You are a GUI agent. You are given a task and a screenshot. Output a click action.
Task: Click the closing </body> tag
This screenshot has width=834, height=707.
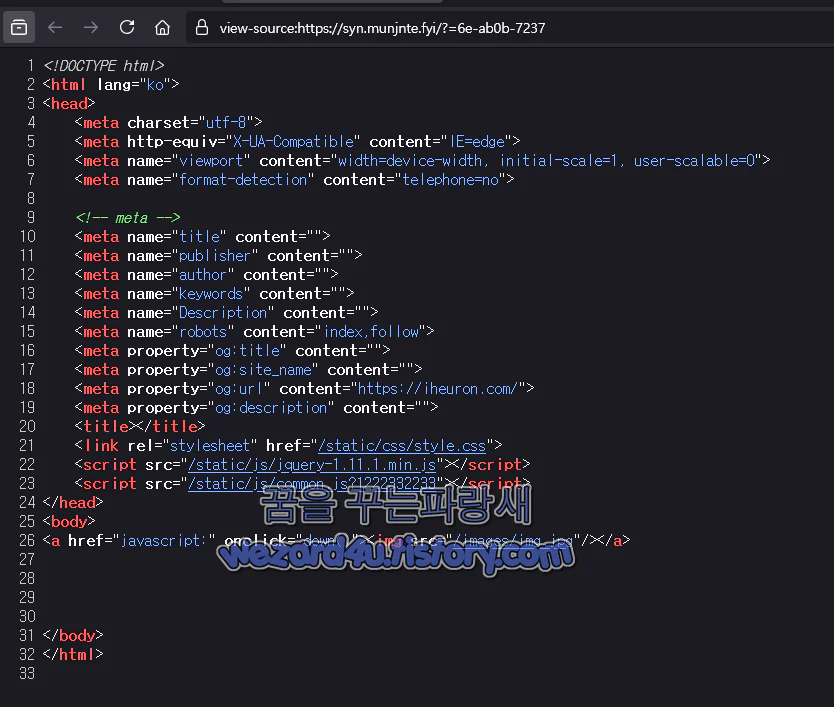point(73,636)
